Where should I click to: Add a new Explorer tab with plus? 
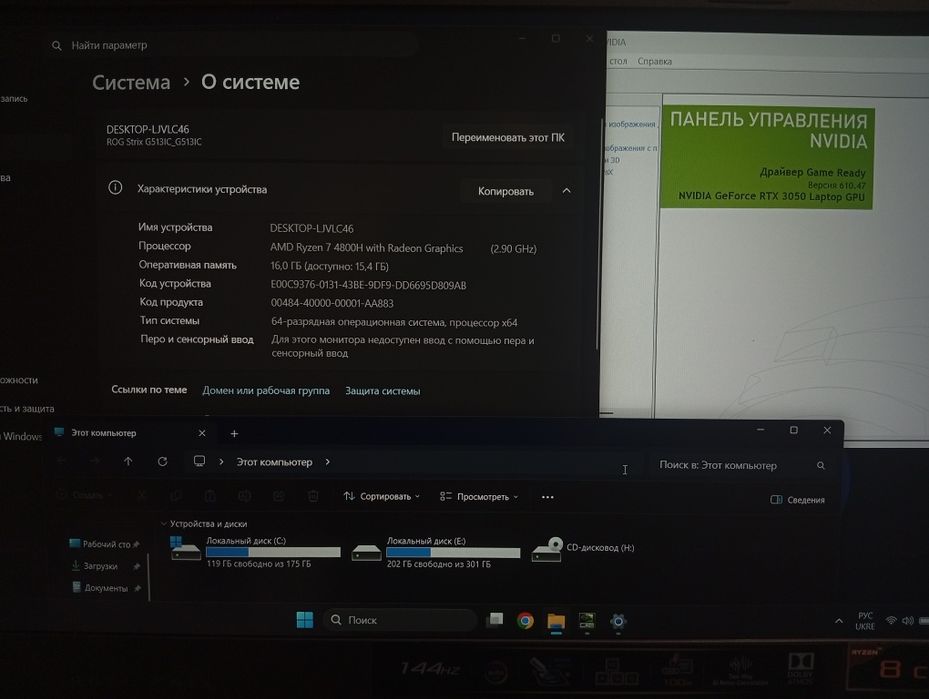click(x=234, y=434)
